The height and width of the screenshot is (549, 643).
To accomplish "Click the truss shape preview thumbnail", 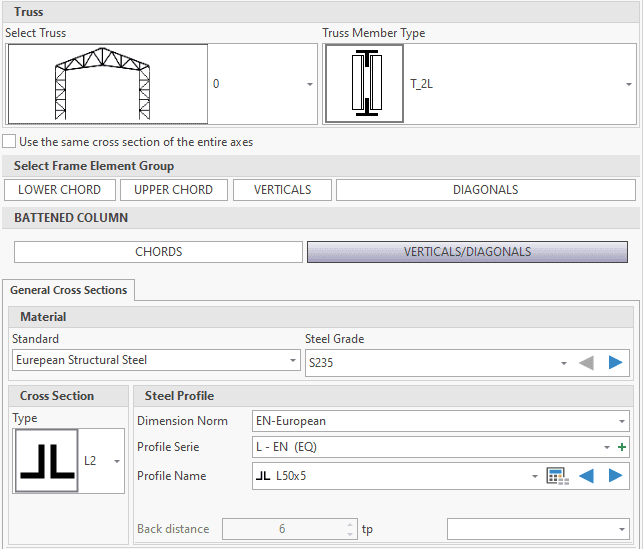I will coord(108,84).
